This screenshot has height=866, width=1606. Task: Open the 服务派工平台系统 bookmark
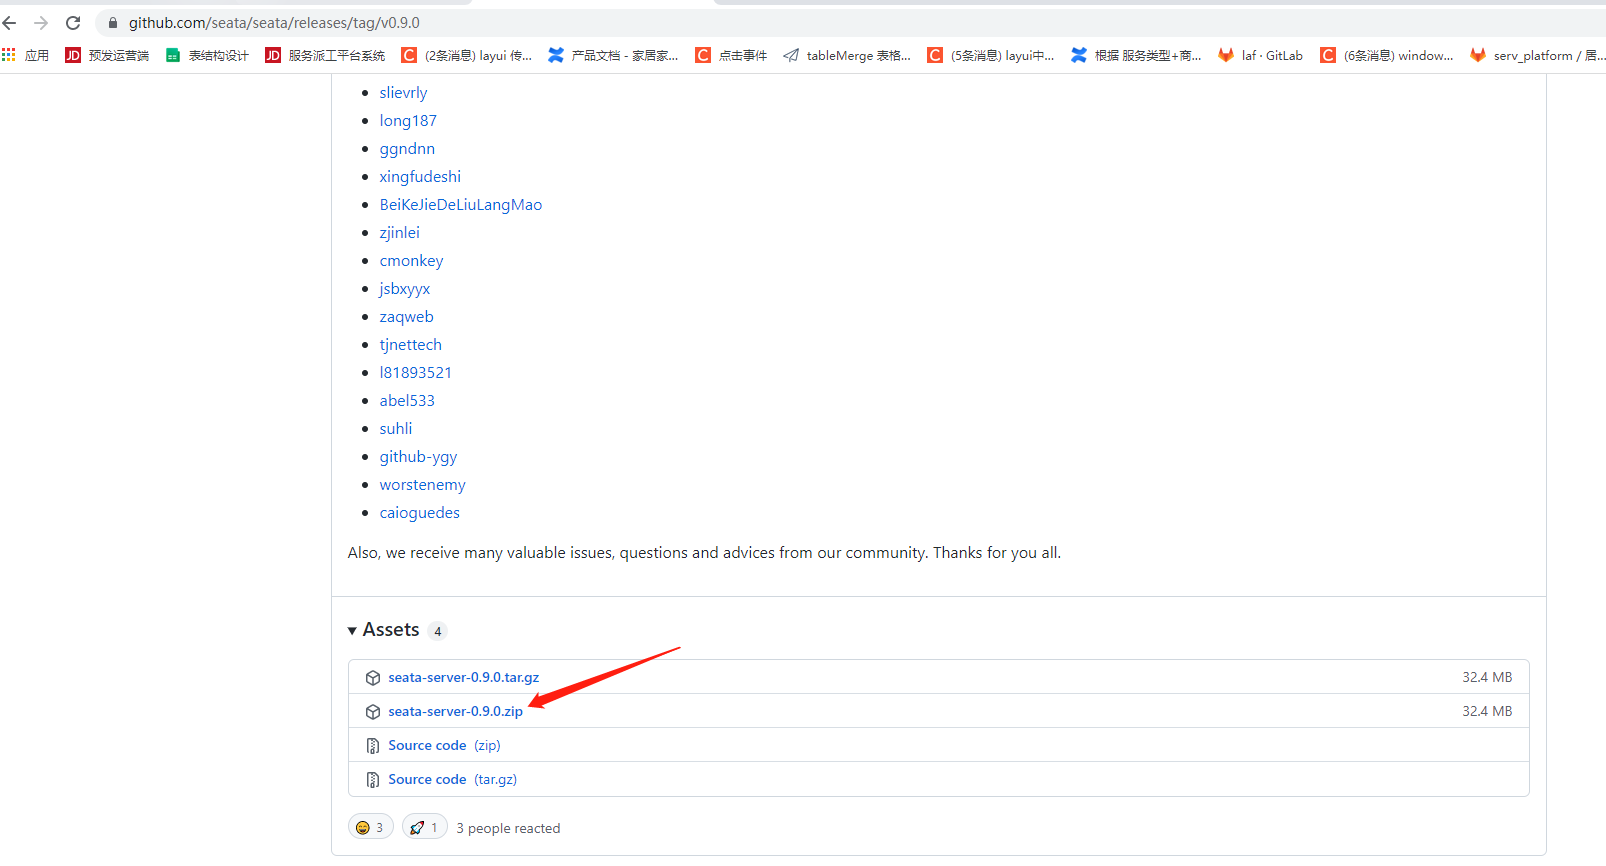click(x=325, y=55)
